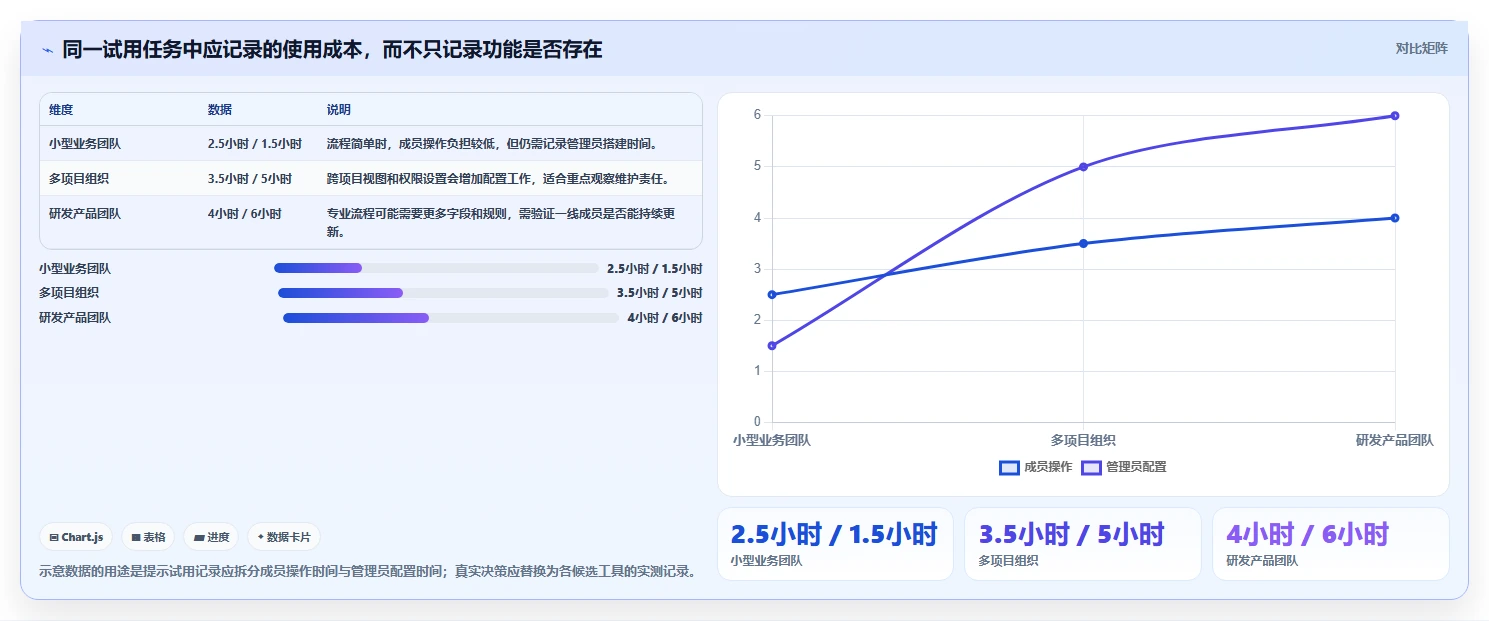Click the 研发产品团队 label beside the progress bar
Viewport: 1489px width, 621px height.
pyautogui.click(x=75, y=318)
